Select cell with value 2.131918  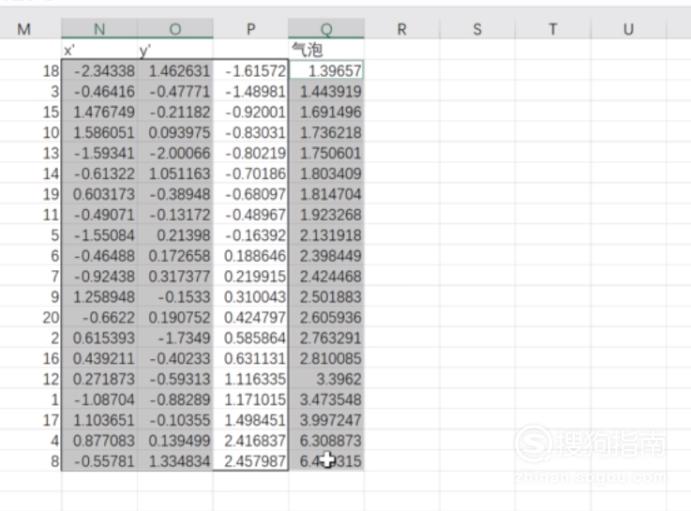(327, 235)
